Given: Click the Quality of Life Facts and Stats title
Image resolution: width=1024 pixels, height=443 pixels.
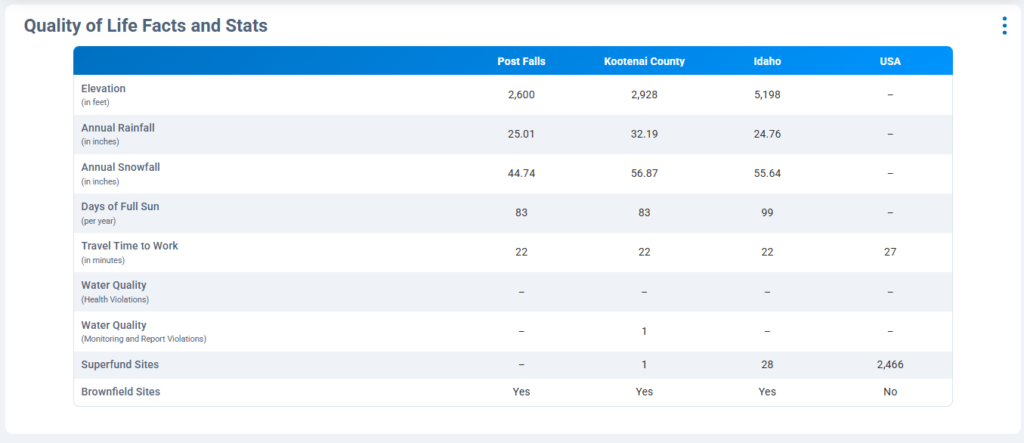Looking at the screenshot, I should click(145, 26).
